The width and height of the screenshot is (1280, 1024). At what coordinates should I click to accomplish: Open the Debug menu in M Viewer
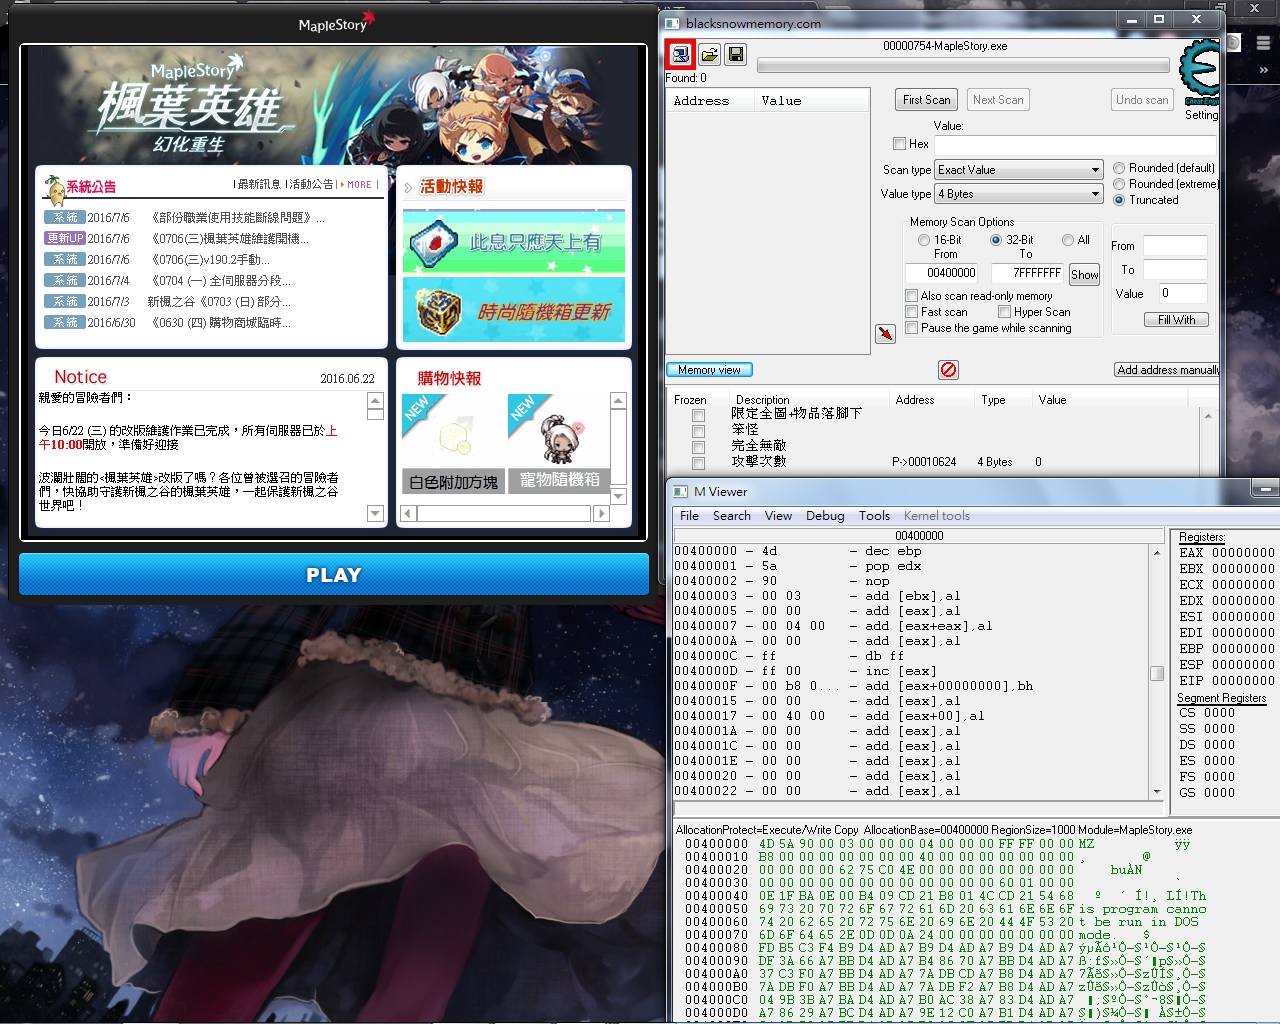point(825,516)
